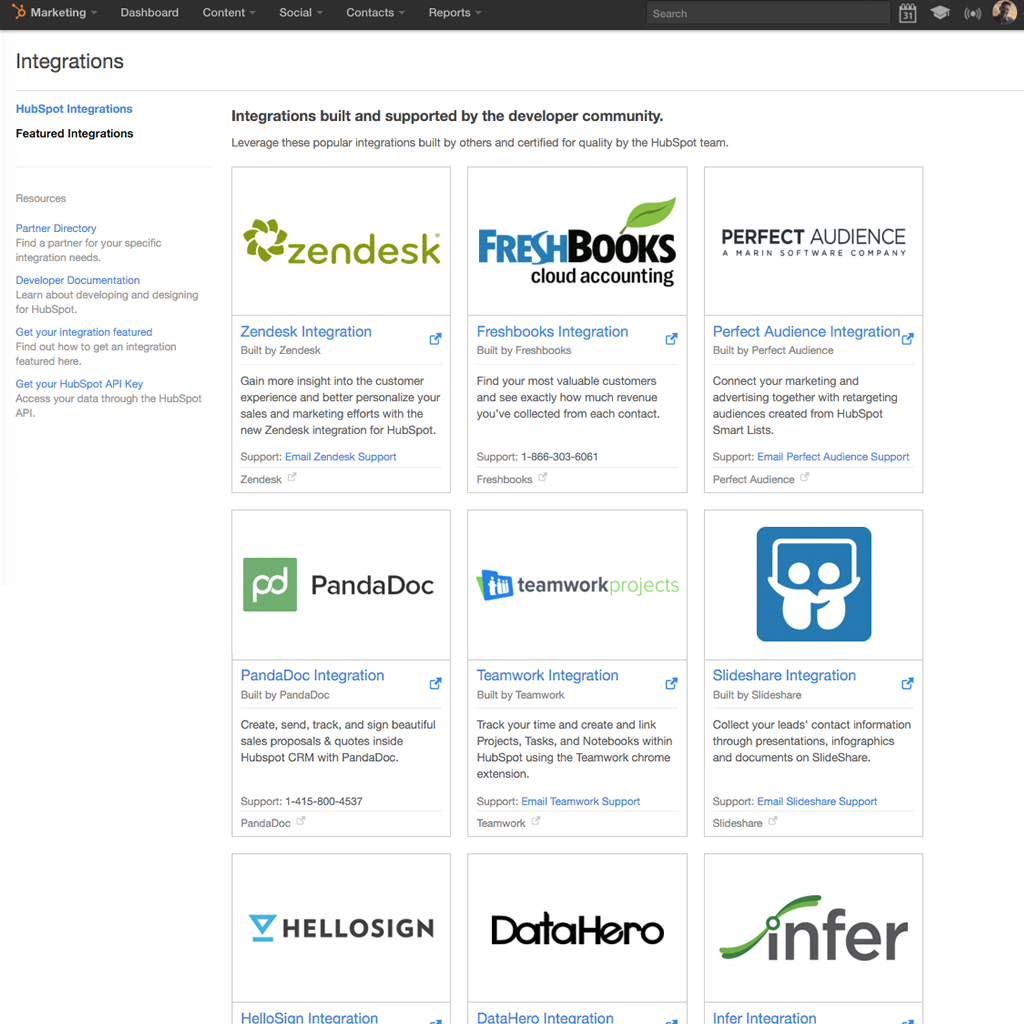Open Get your integration featured link
The width and height of the screenshot is (1024, 1024).
click(x=84, y=332)
